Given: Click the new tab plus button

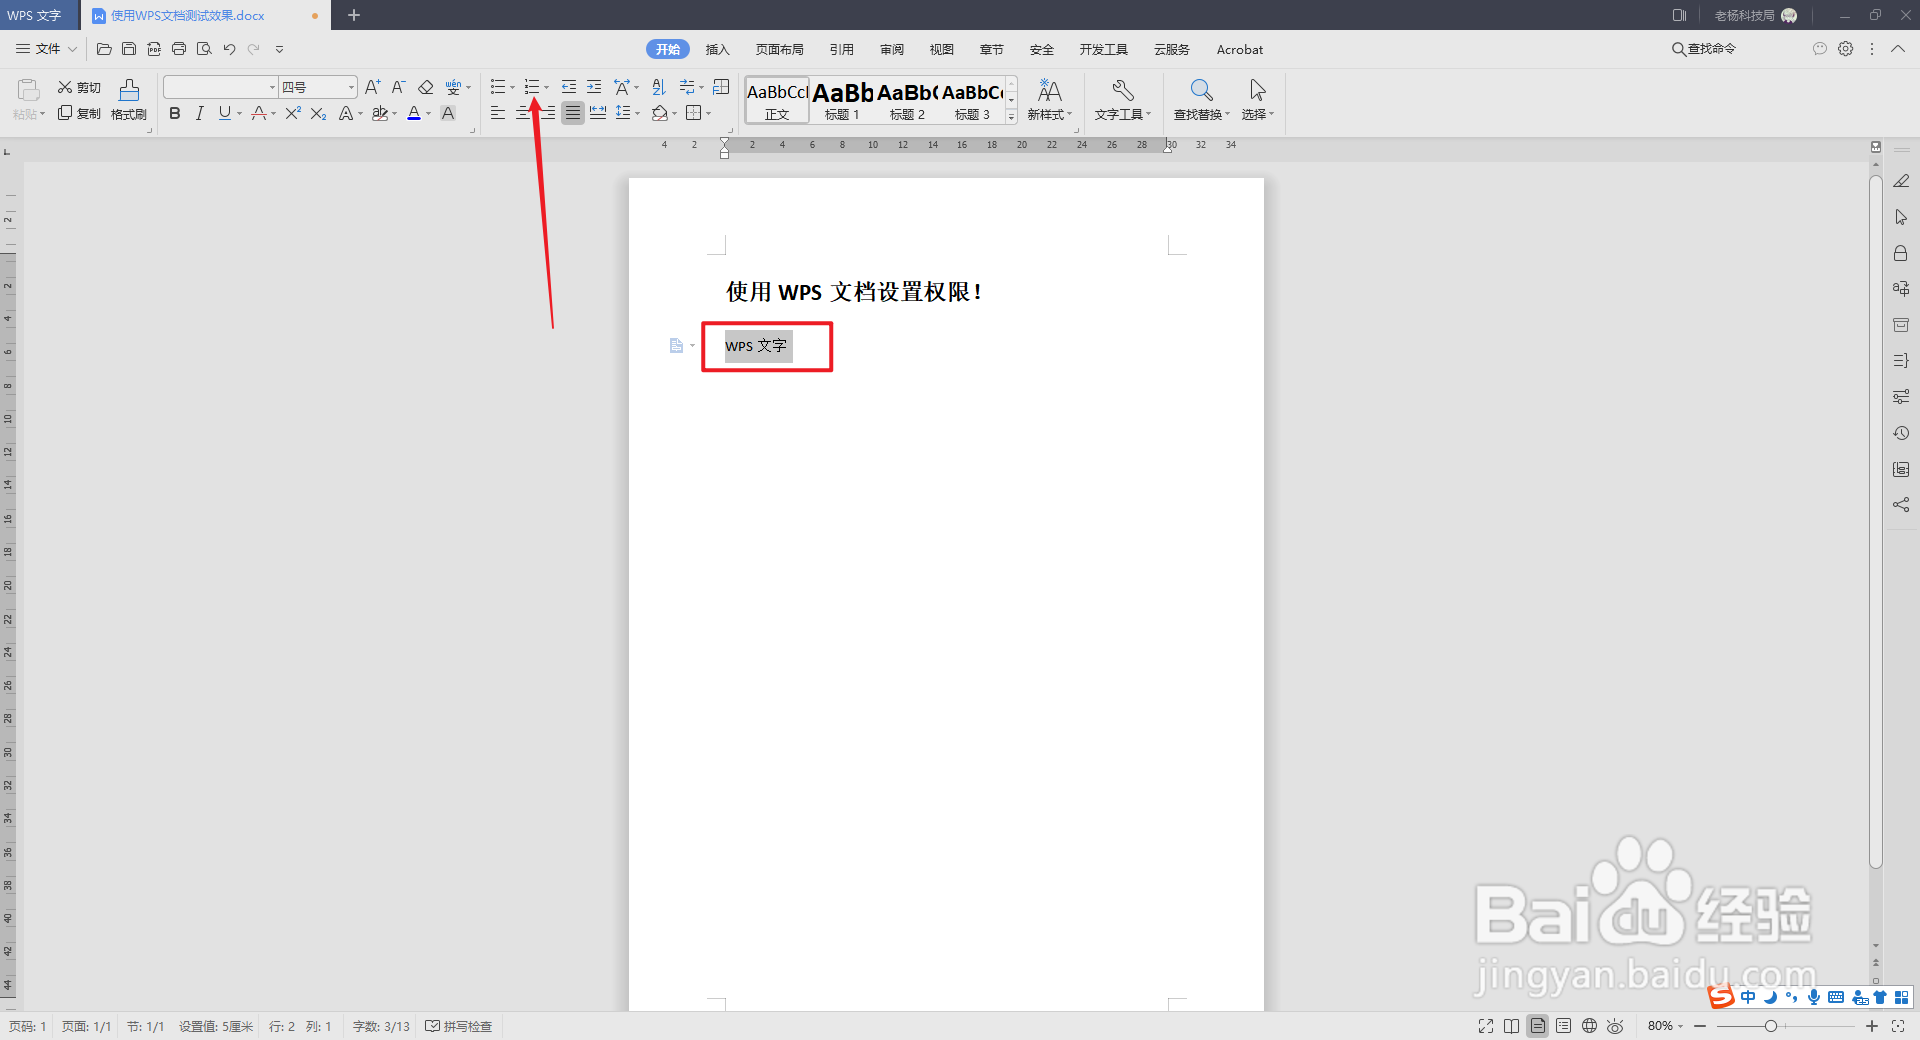Looking at the screenshot, I should (x=353, y=15).
